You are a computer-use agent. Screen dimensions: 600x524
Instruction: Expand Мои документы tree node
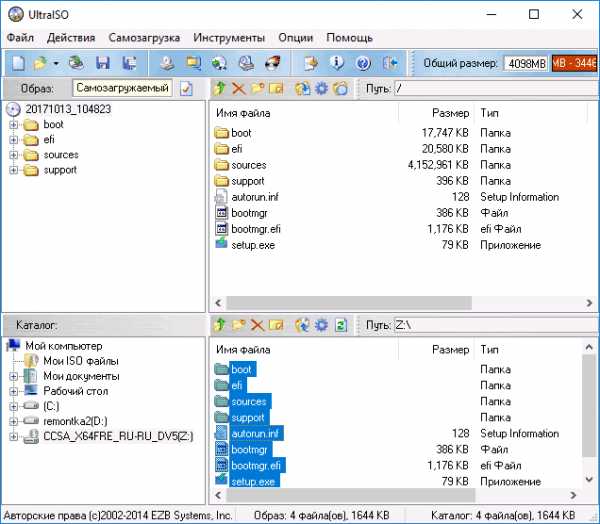(13, 376)
